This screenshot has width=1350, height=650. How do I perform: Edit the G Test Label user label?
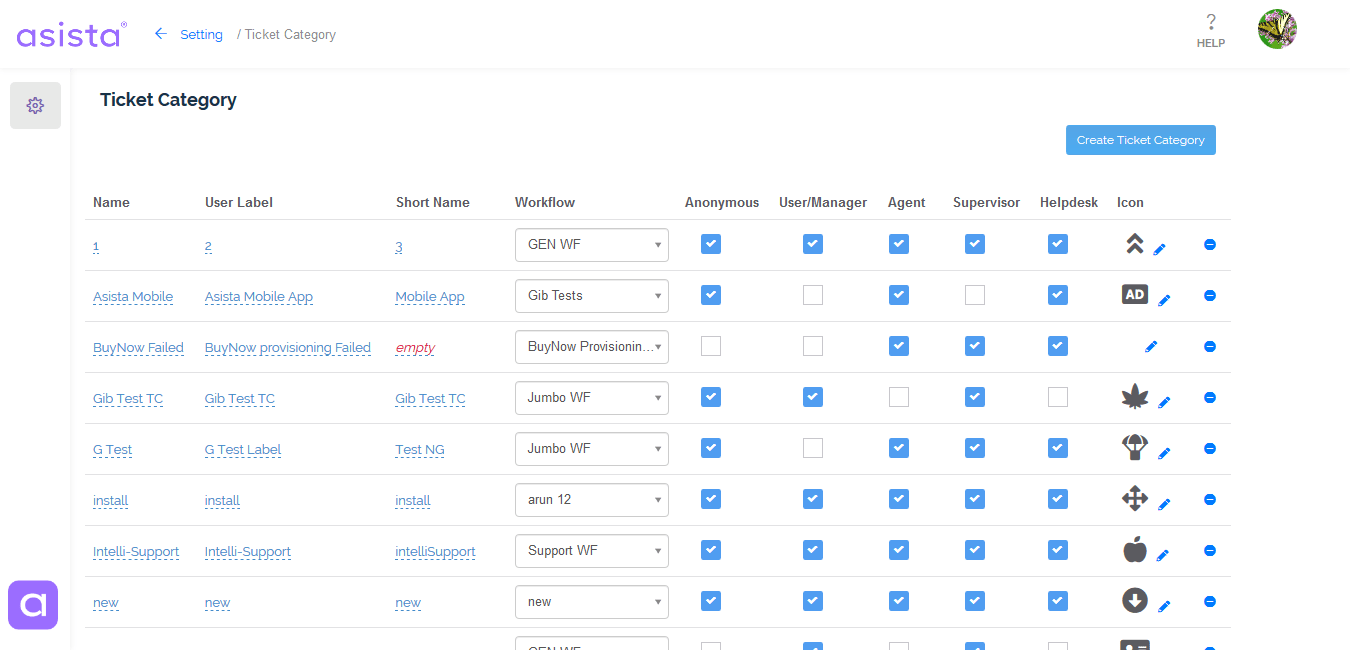243,450
